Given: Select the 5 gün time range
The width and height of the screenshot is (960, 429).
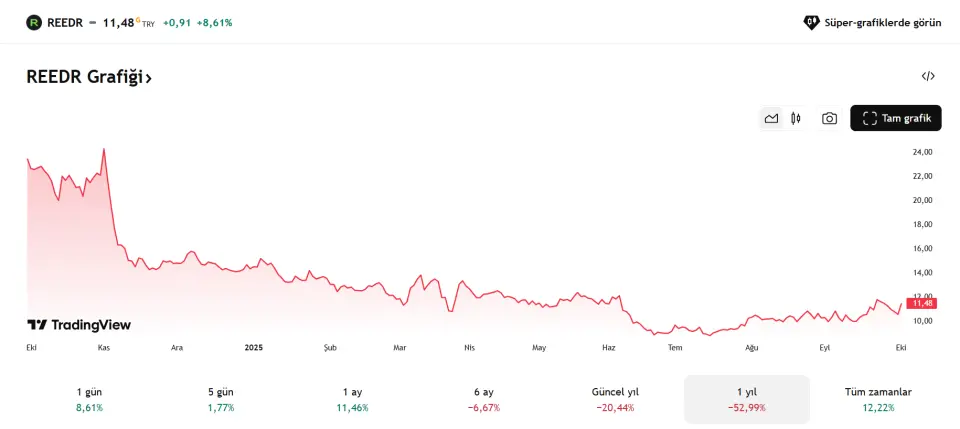Looking at the screenshot, I should point(218,399).
